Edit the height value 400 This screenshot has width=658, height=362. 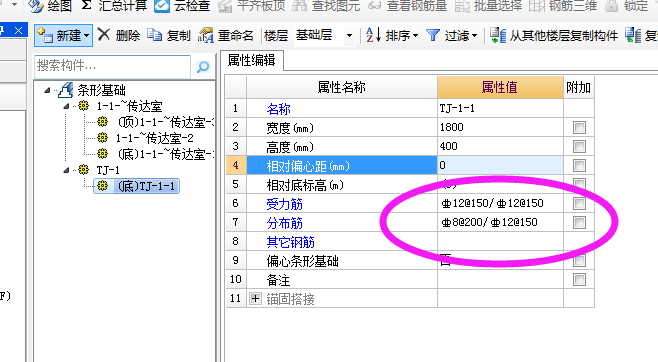[x=500, y=146]
